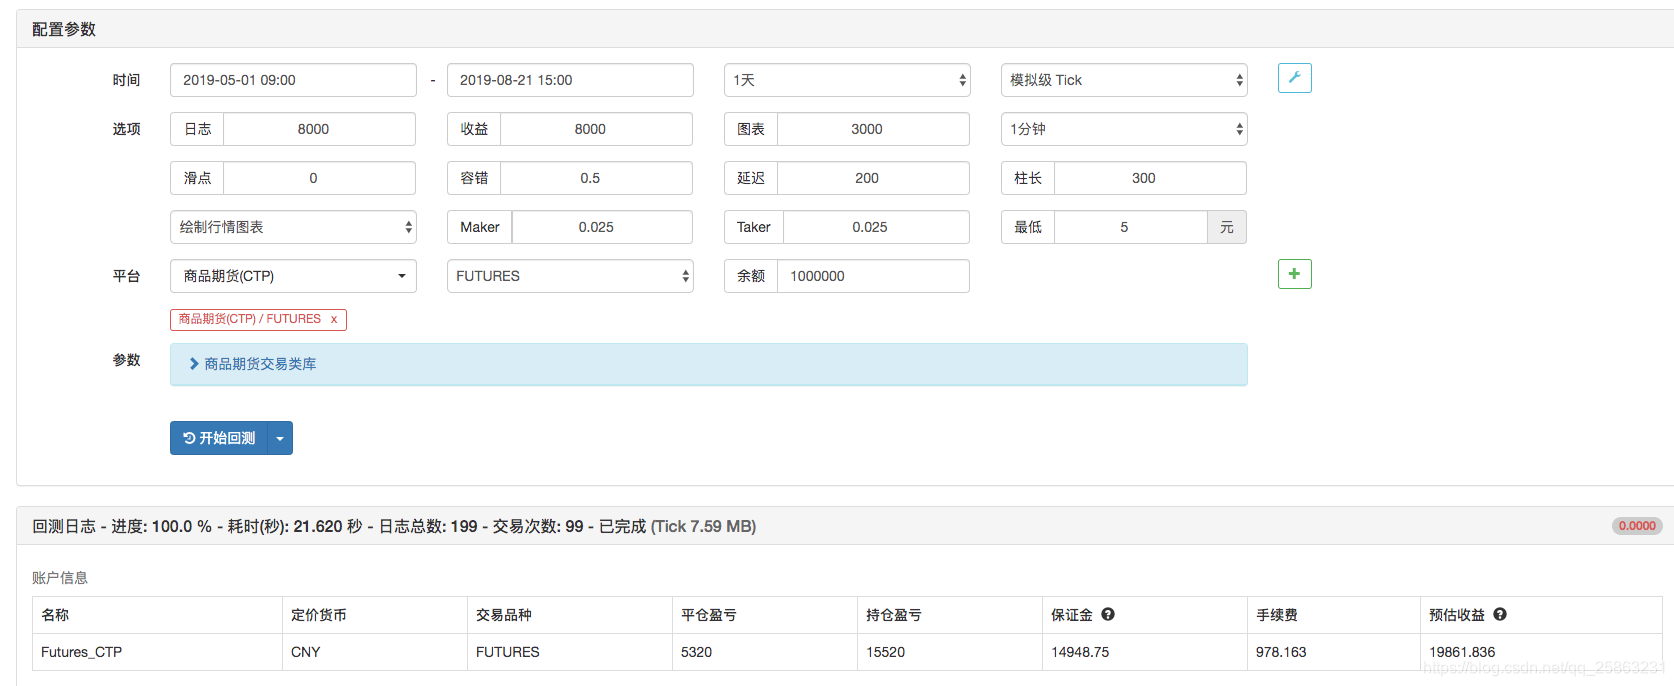Open the arrow menu beside 开始回测
Screen dimensions: 1674x686
click(280, 438)
